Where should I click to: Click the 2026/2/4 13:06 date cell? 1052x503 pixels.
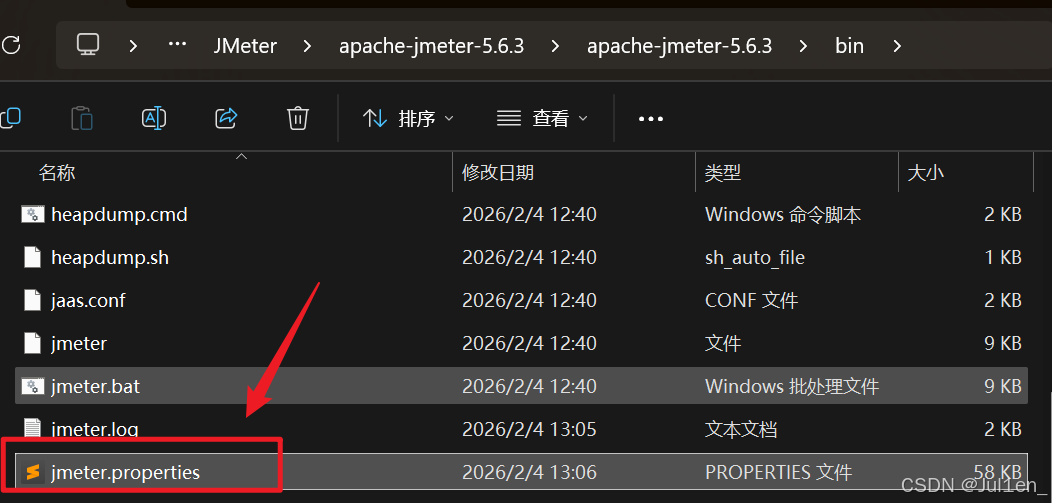pyautogui.click(x=529, y=472)
